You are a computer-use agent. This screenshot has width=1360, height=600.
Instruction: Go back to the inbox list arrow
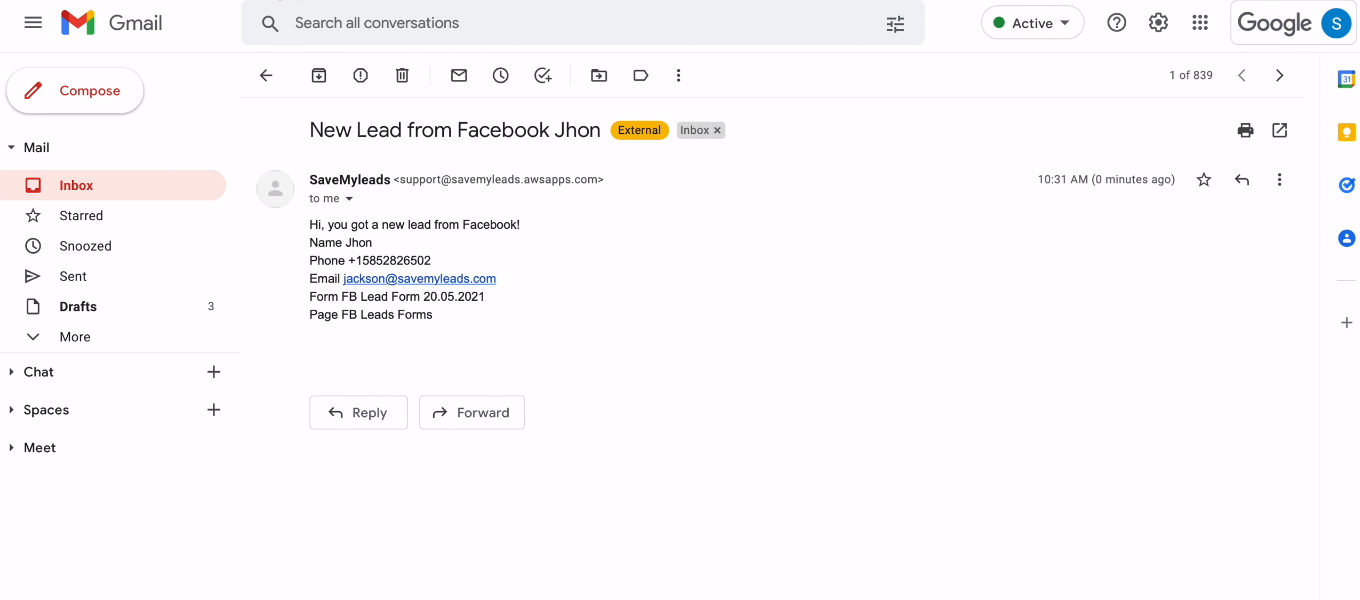[266, 75]
